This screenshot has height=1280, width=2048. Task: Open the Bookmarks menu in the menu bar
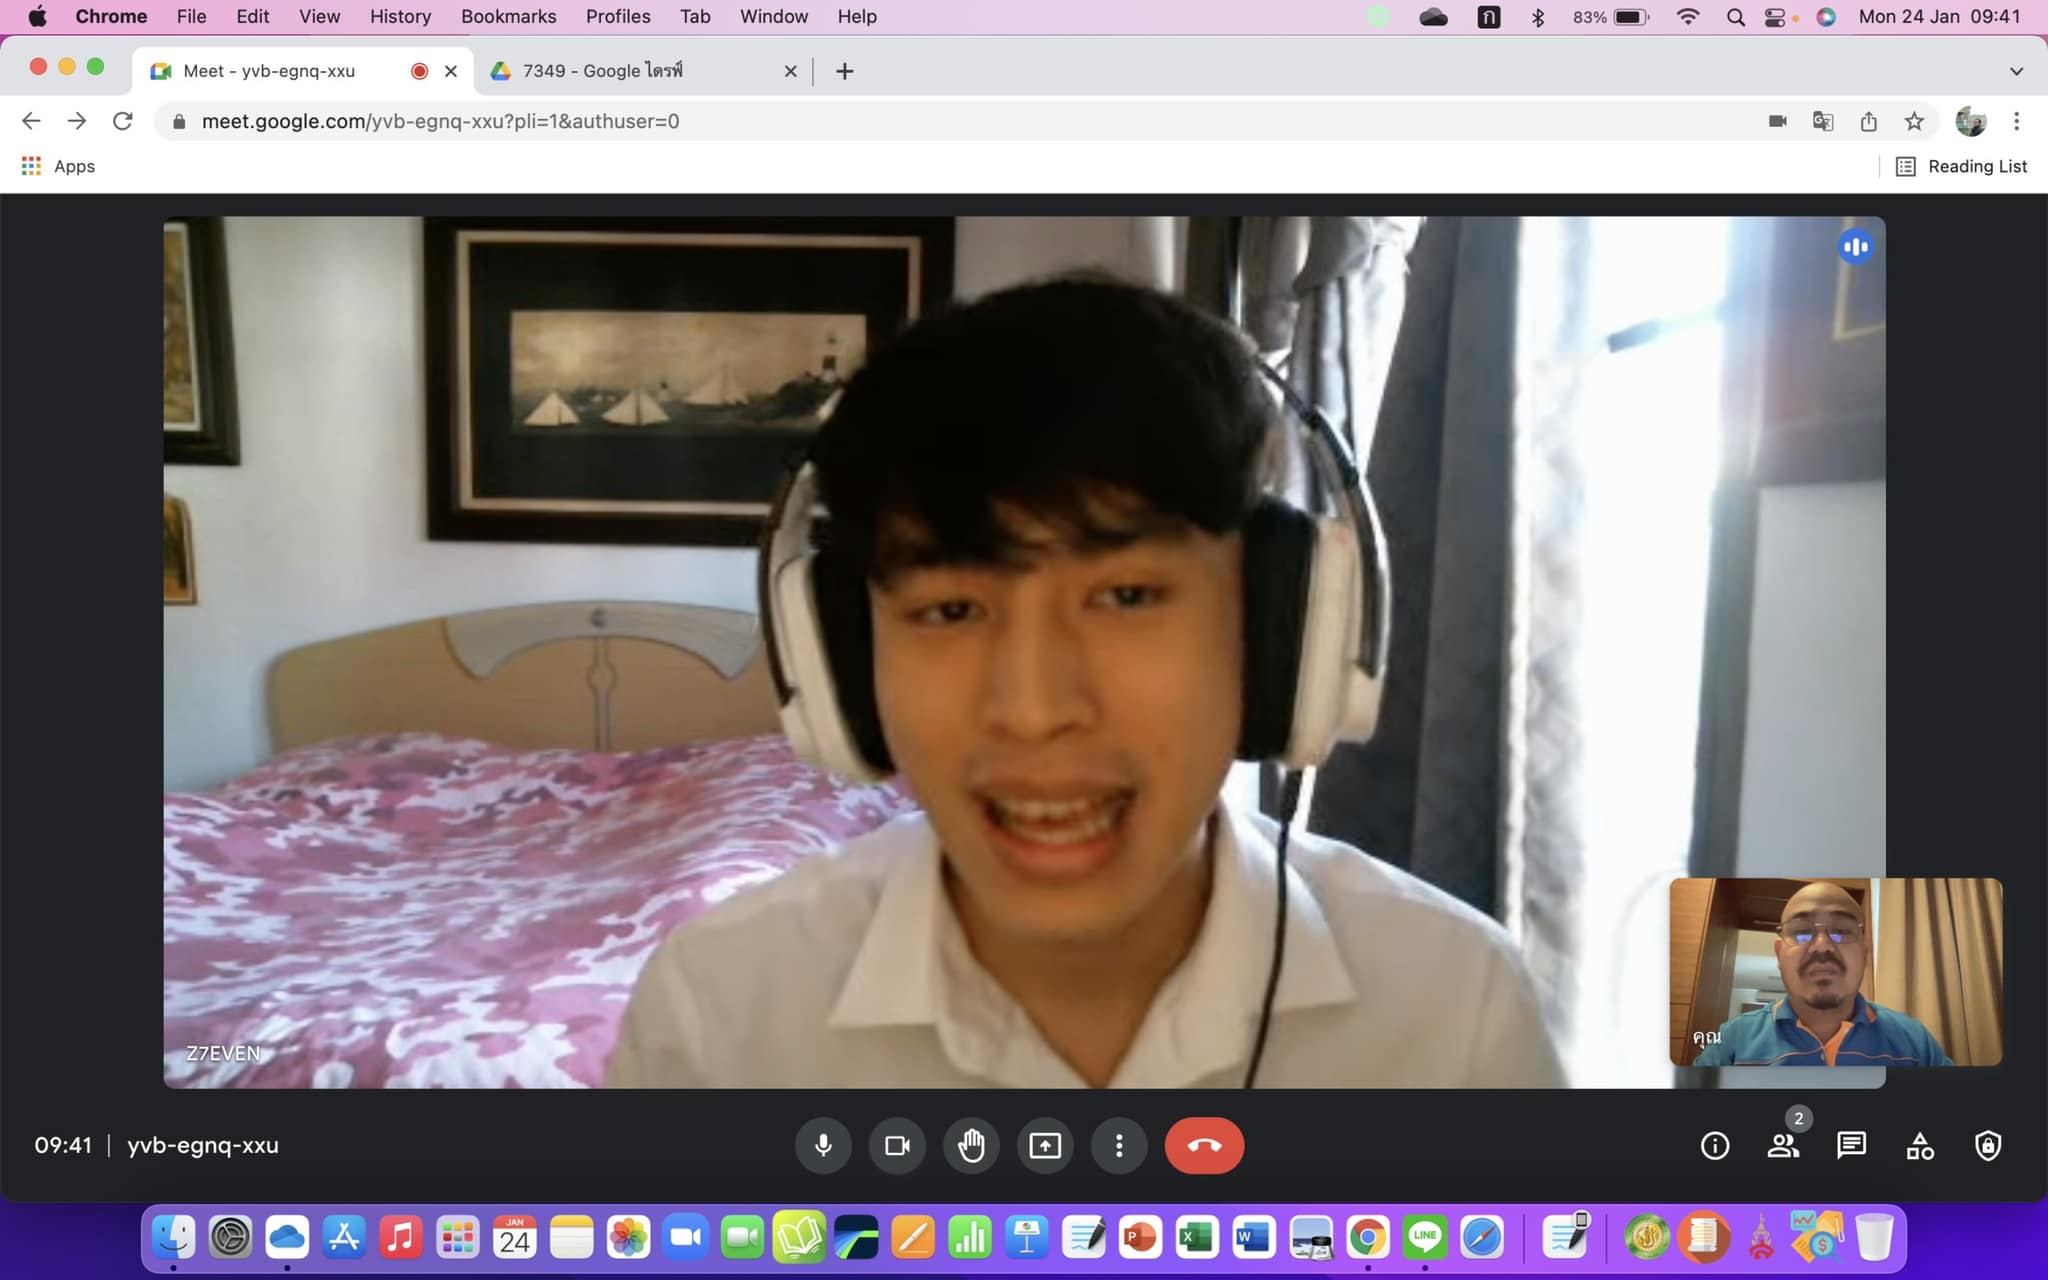508,16
